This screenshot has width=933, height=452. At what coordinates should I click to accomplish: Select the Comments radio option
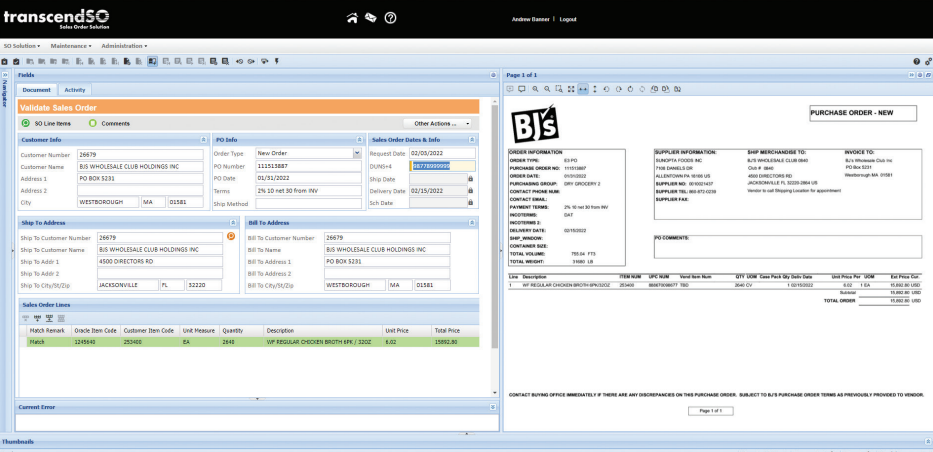pyautogui.click(x=92, y=123)
